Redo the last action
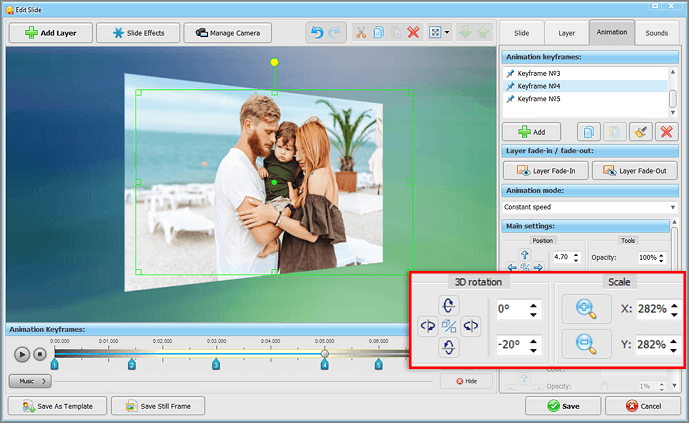This screenshot has height=423, width=689. pos(334,33)
